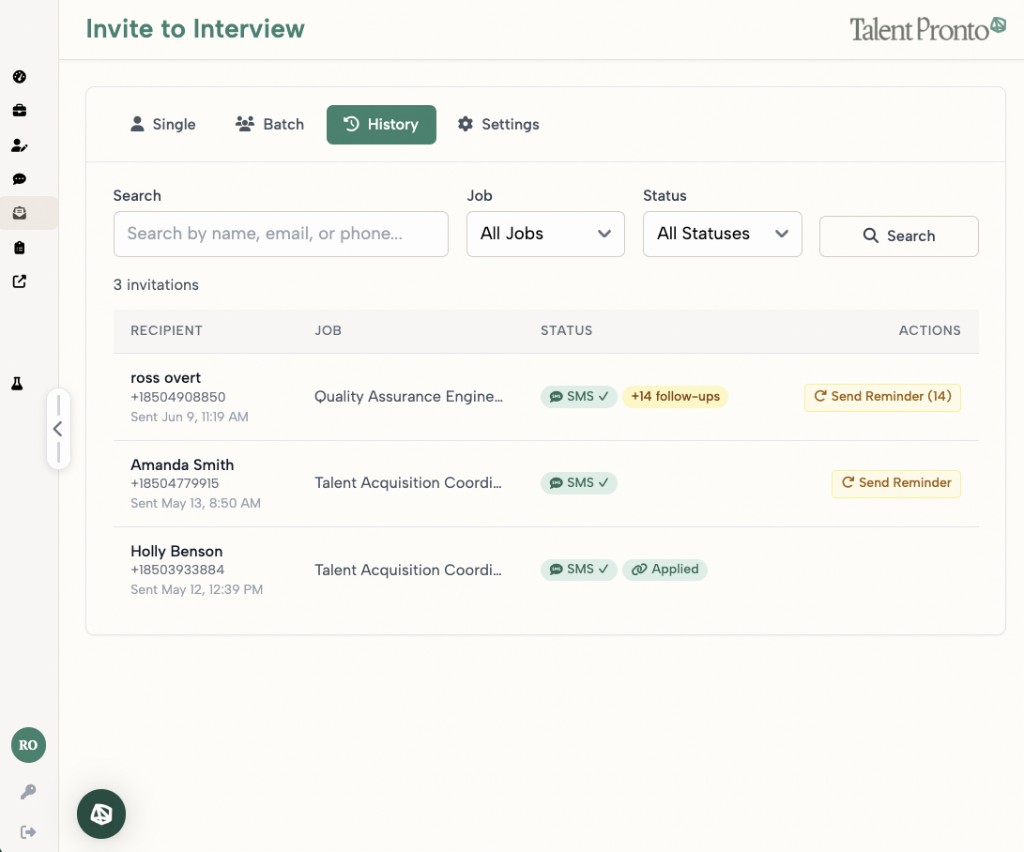Click Sent Jun 9, 11:19 AM timestamp

[189, 417]
